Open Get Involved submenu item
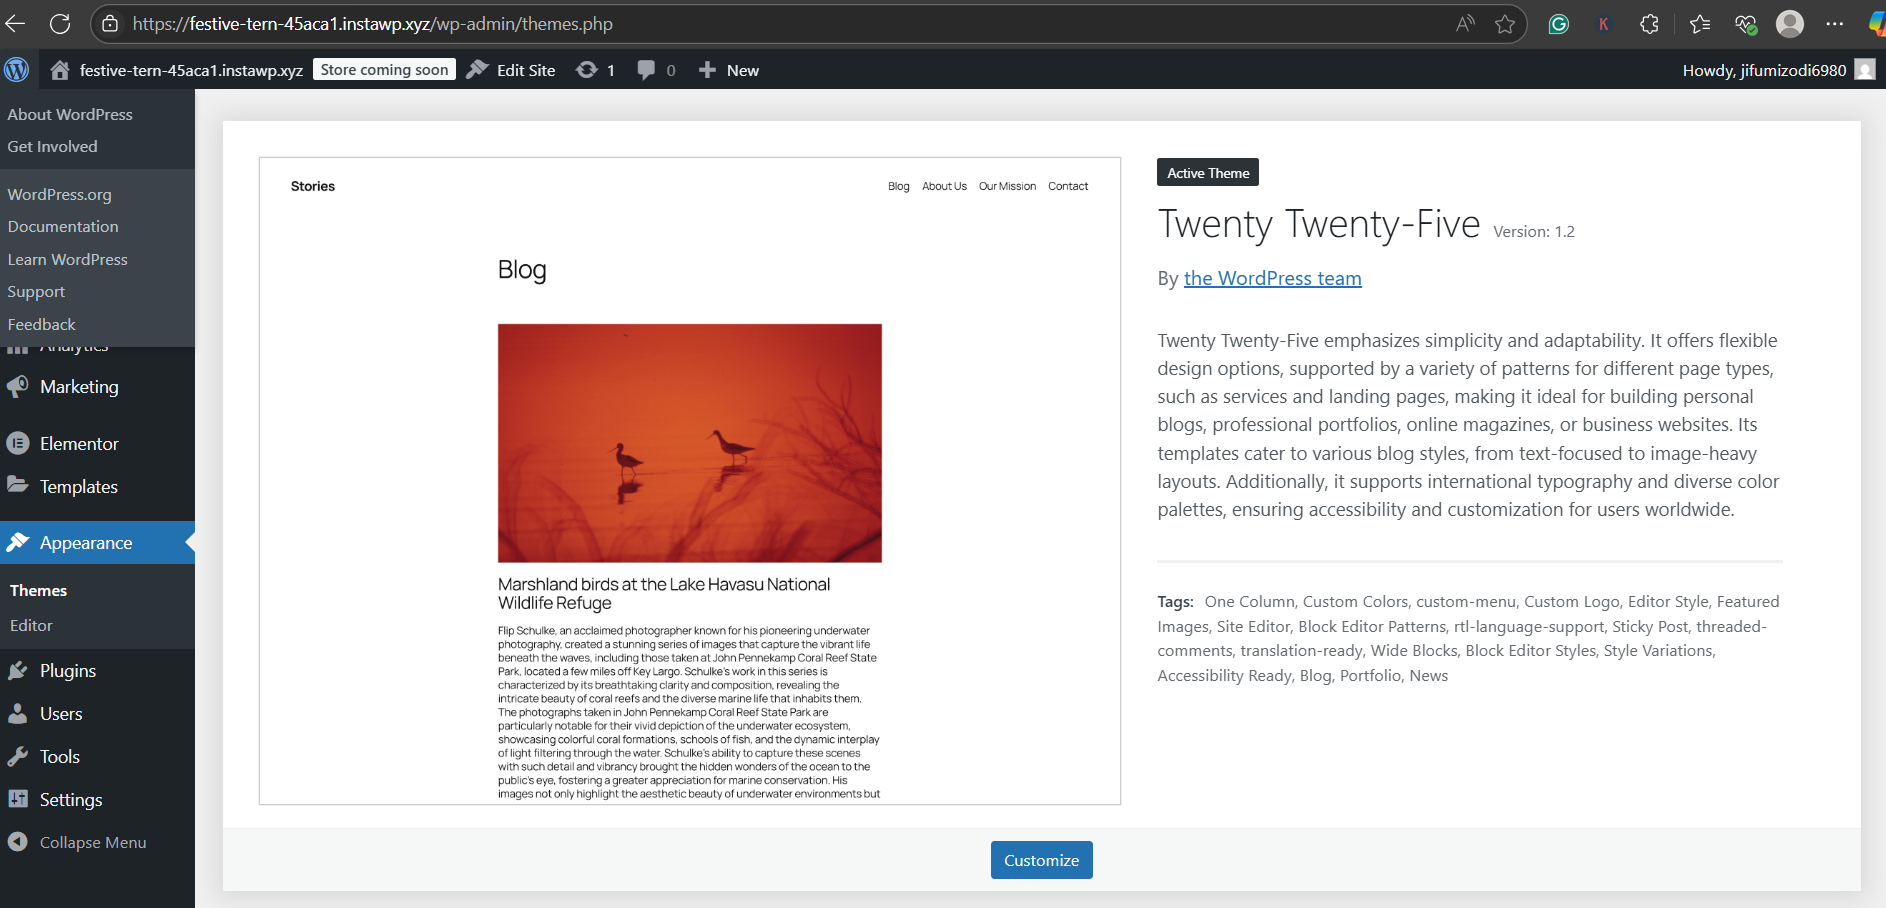 pyautogui.click(x=53, y=146)
